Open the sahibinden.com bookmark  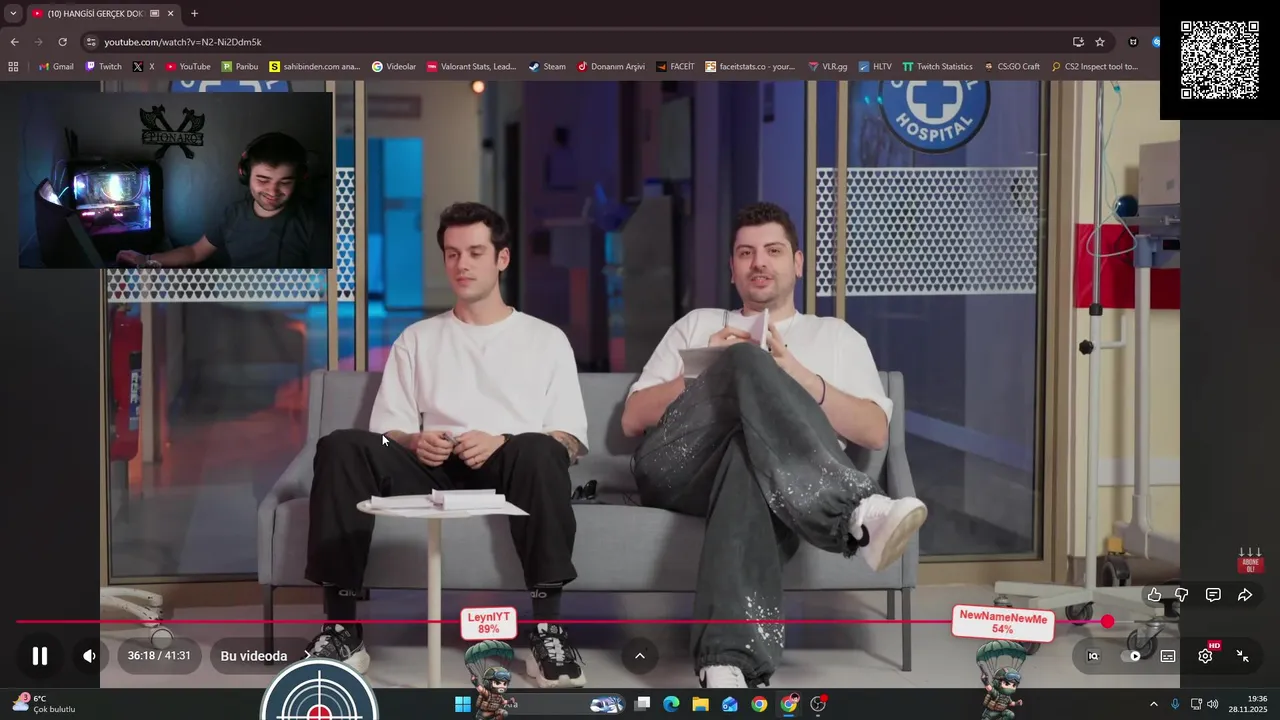[x=315, y=67]
